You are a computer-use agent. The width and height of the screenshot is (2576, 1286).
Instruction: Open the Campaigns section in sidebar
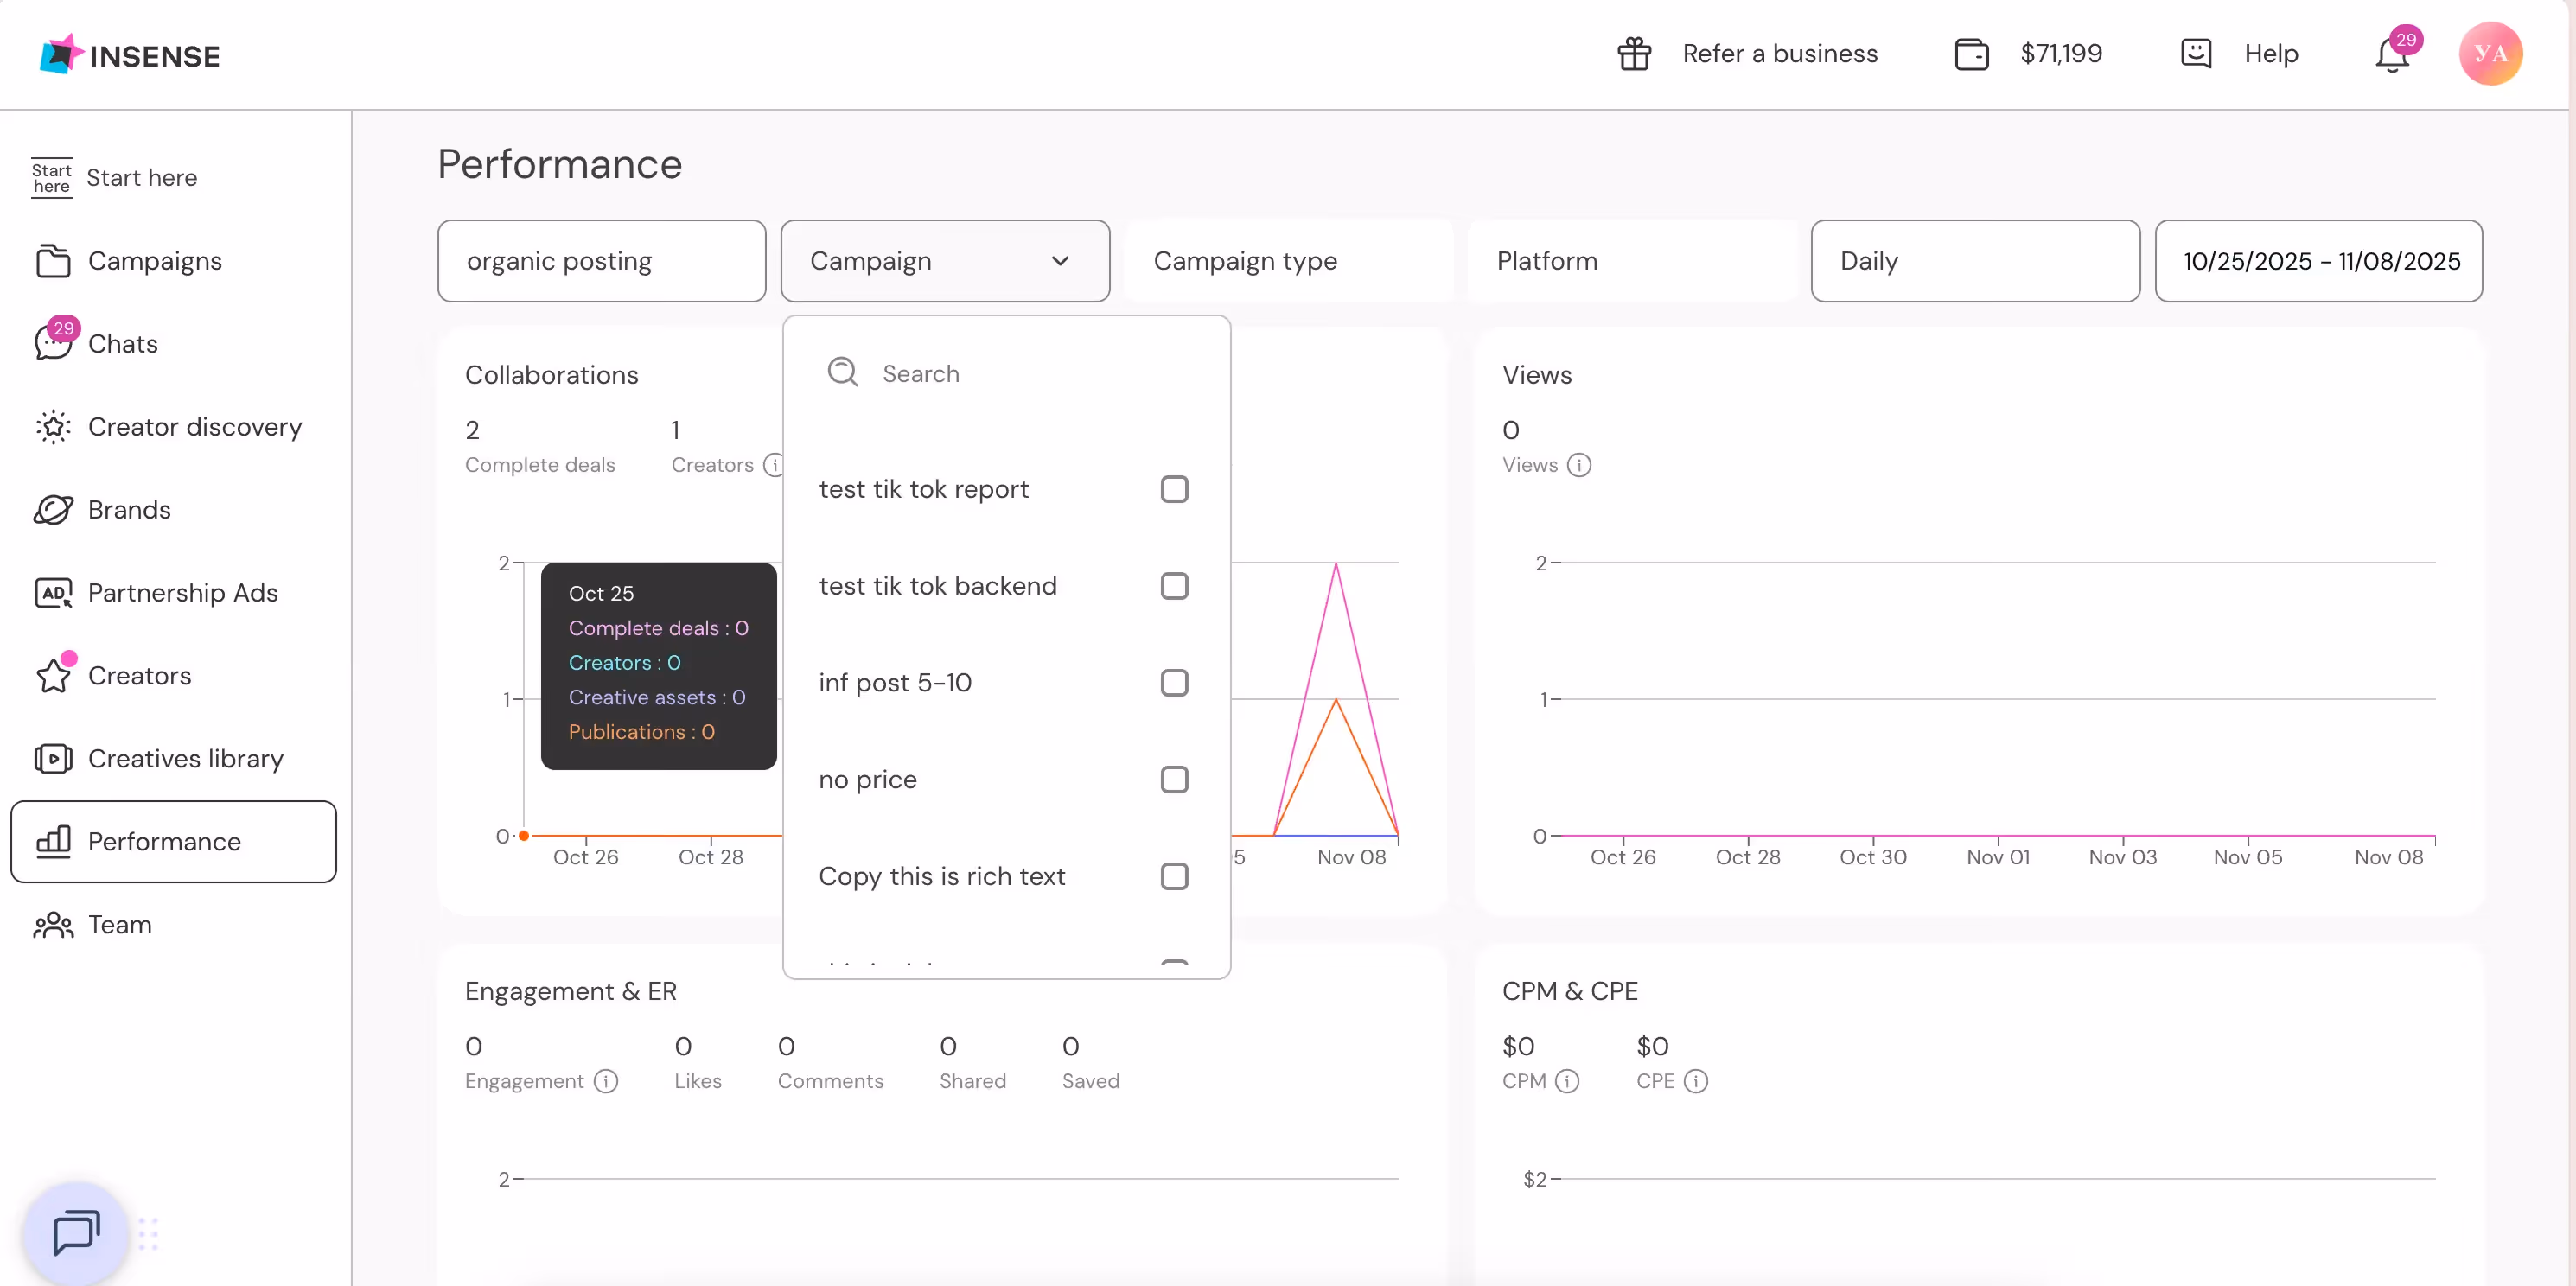pos(155,261)
